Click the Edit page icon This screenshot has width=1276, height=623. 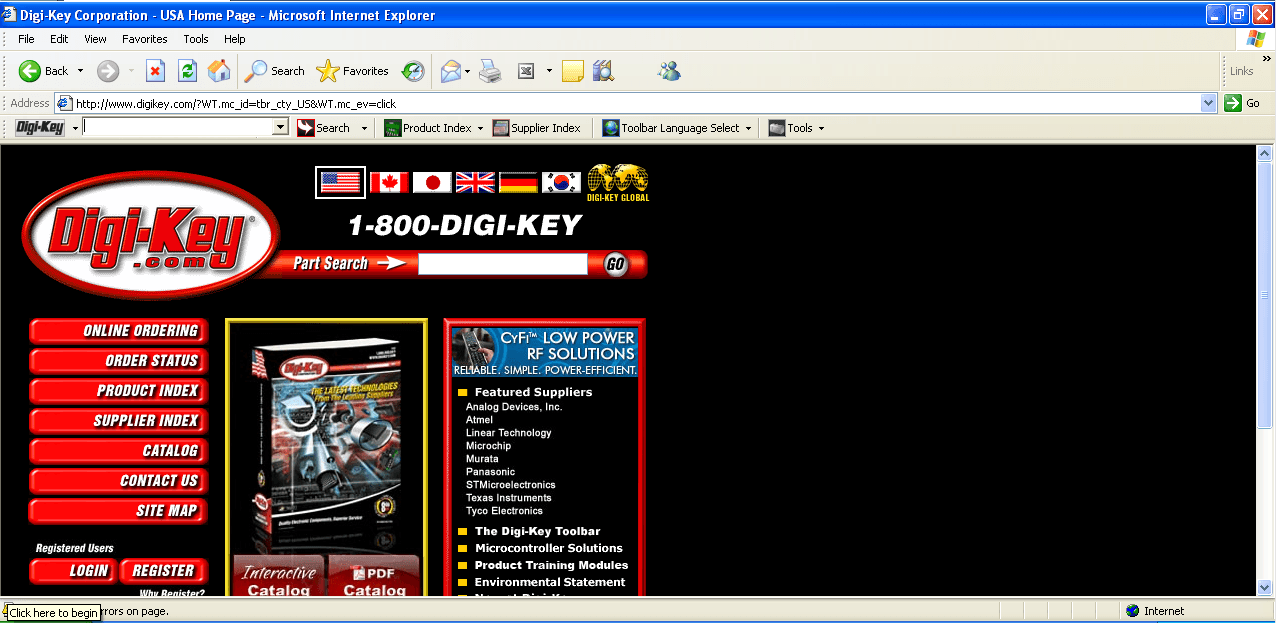click(526, 71)
